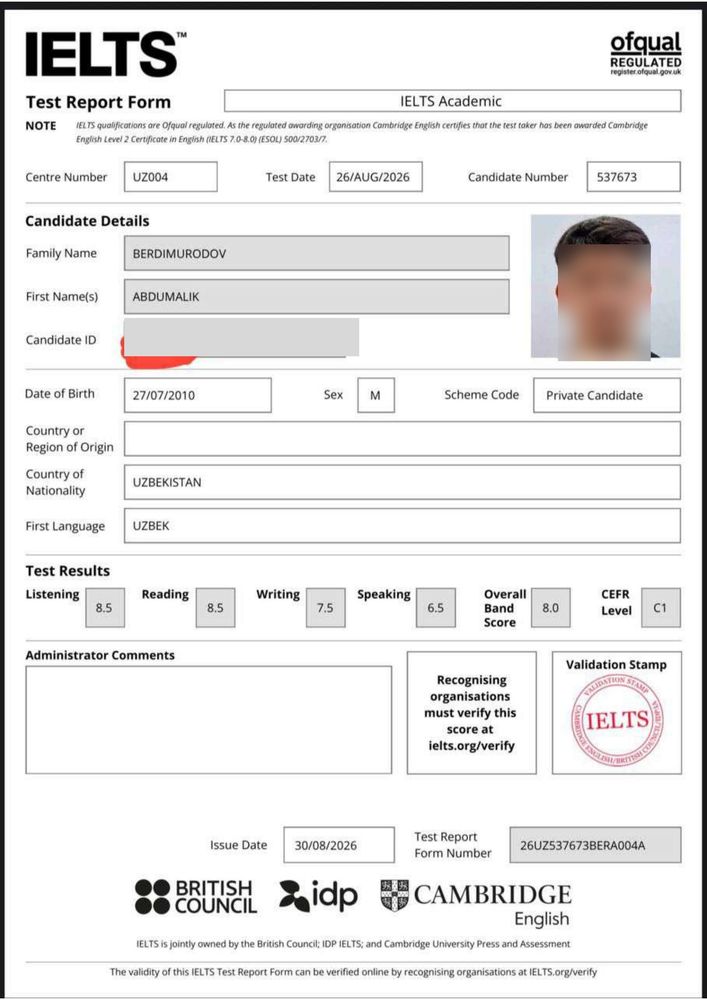
Task: Click the Date of Birth field 27/07/2010
Action: coord(198,395)
